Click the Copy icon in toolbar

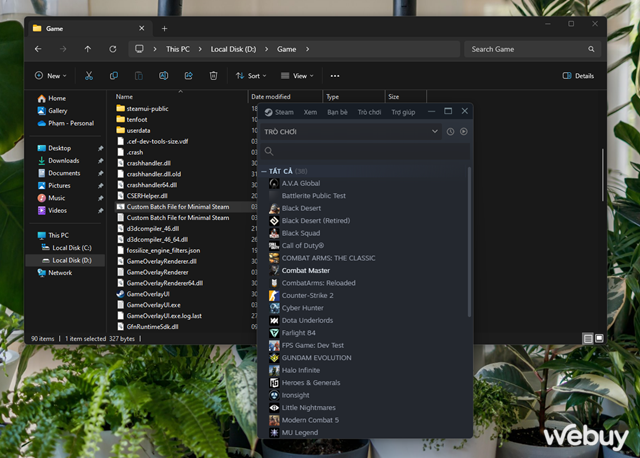114,76
